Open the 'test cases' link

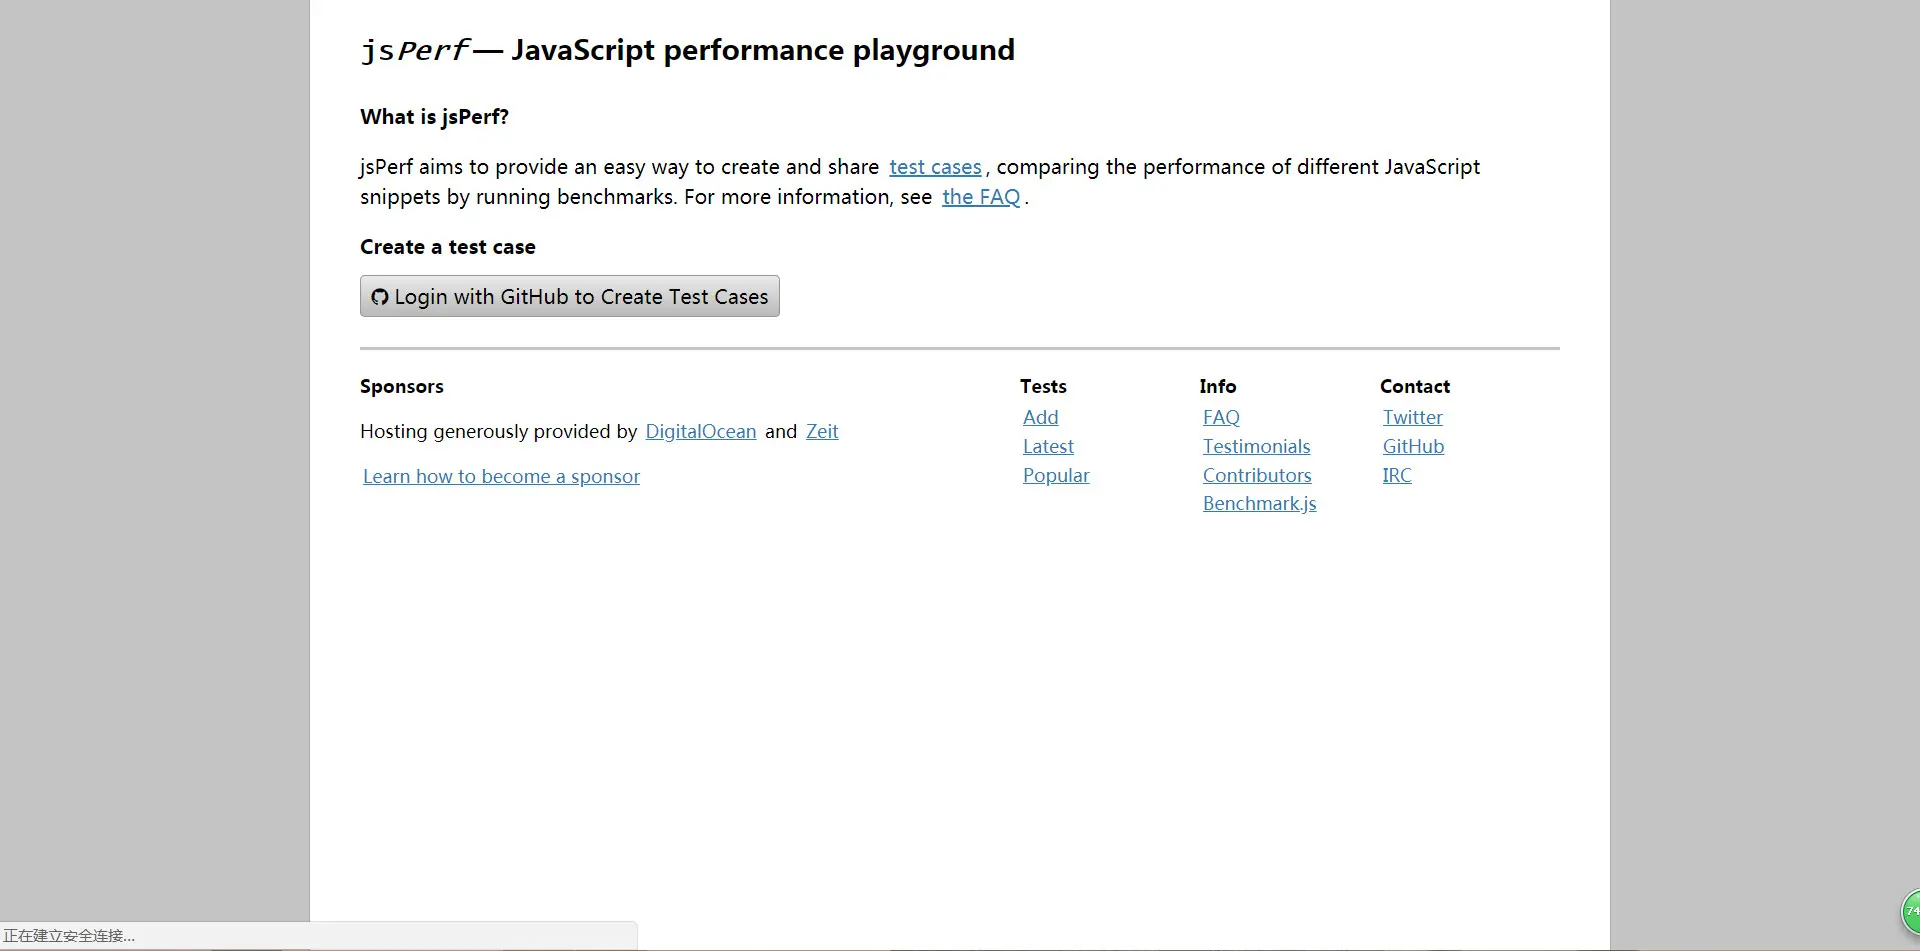(935, 167)
